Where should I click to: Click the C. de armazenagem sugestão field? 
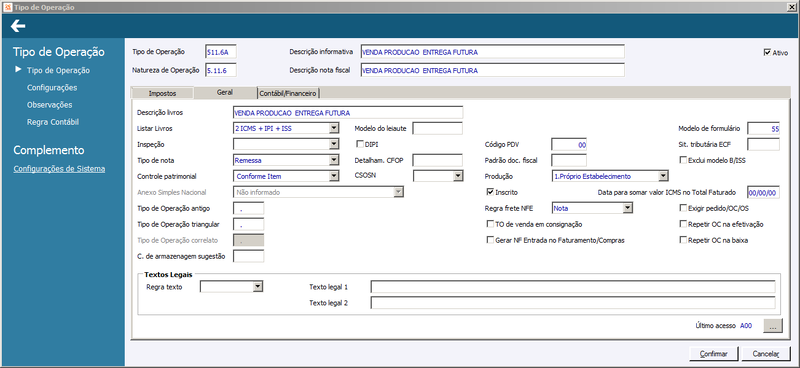pyautogui.click(x=248, y=256)
